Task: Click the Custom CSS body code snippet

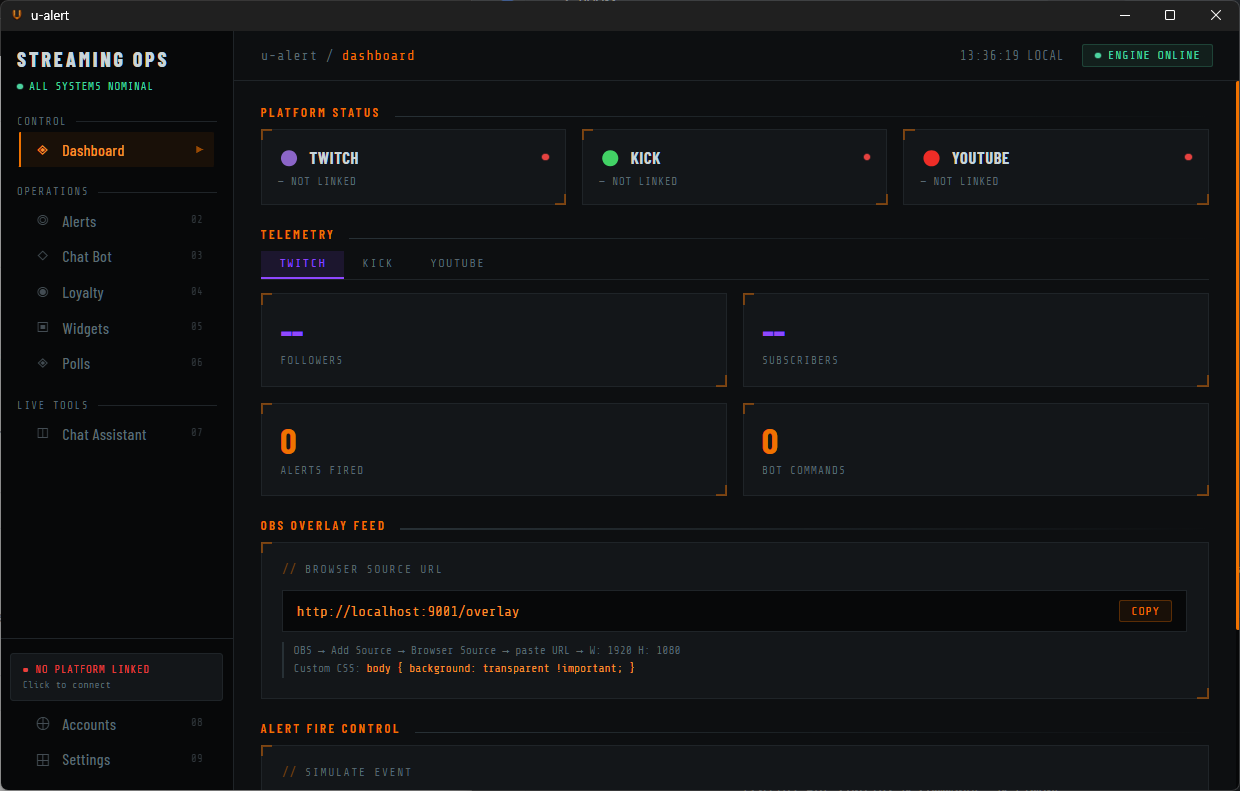Action: (500, 667)
